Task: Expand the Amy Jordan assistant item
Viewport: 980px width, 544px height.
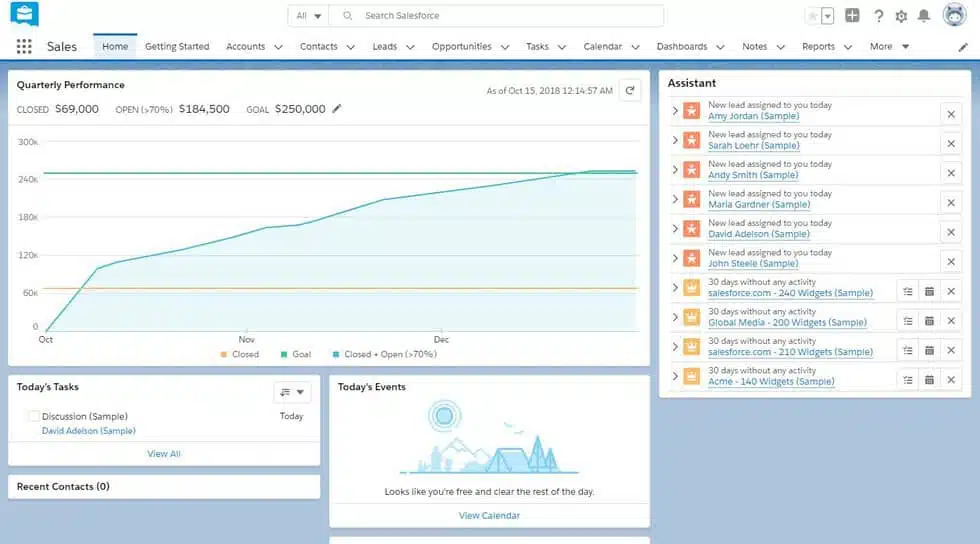Action: tap(675, 111)
